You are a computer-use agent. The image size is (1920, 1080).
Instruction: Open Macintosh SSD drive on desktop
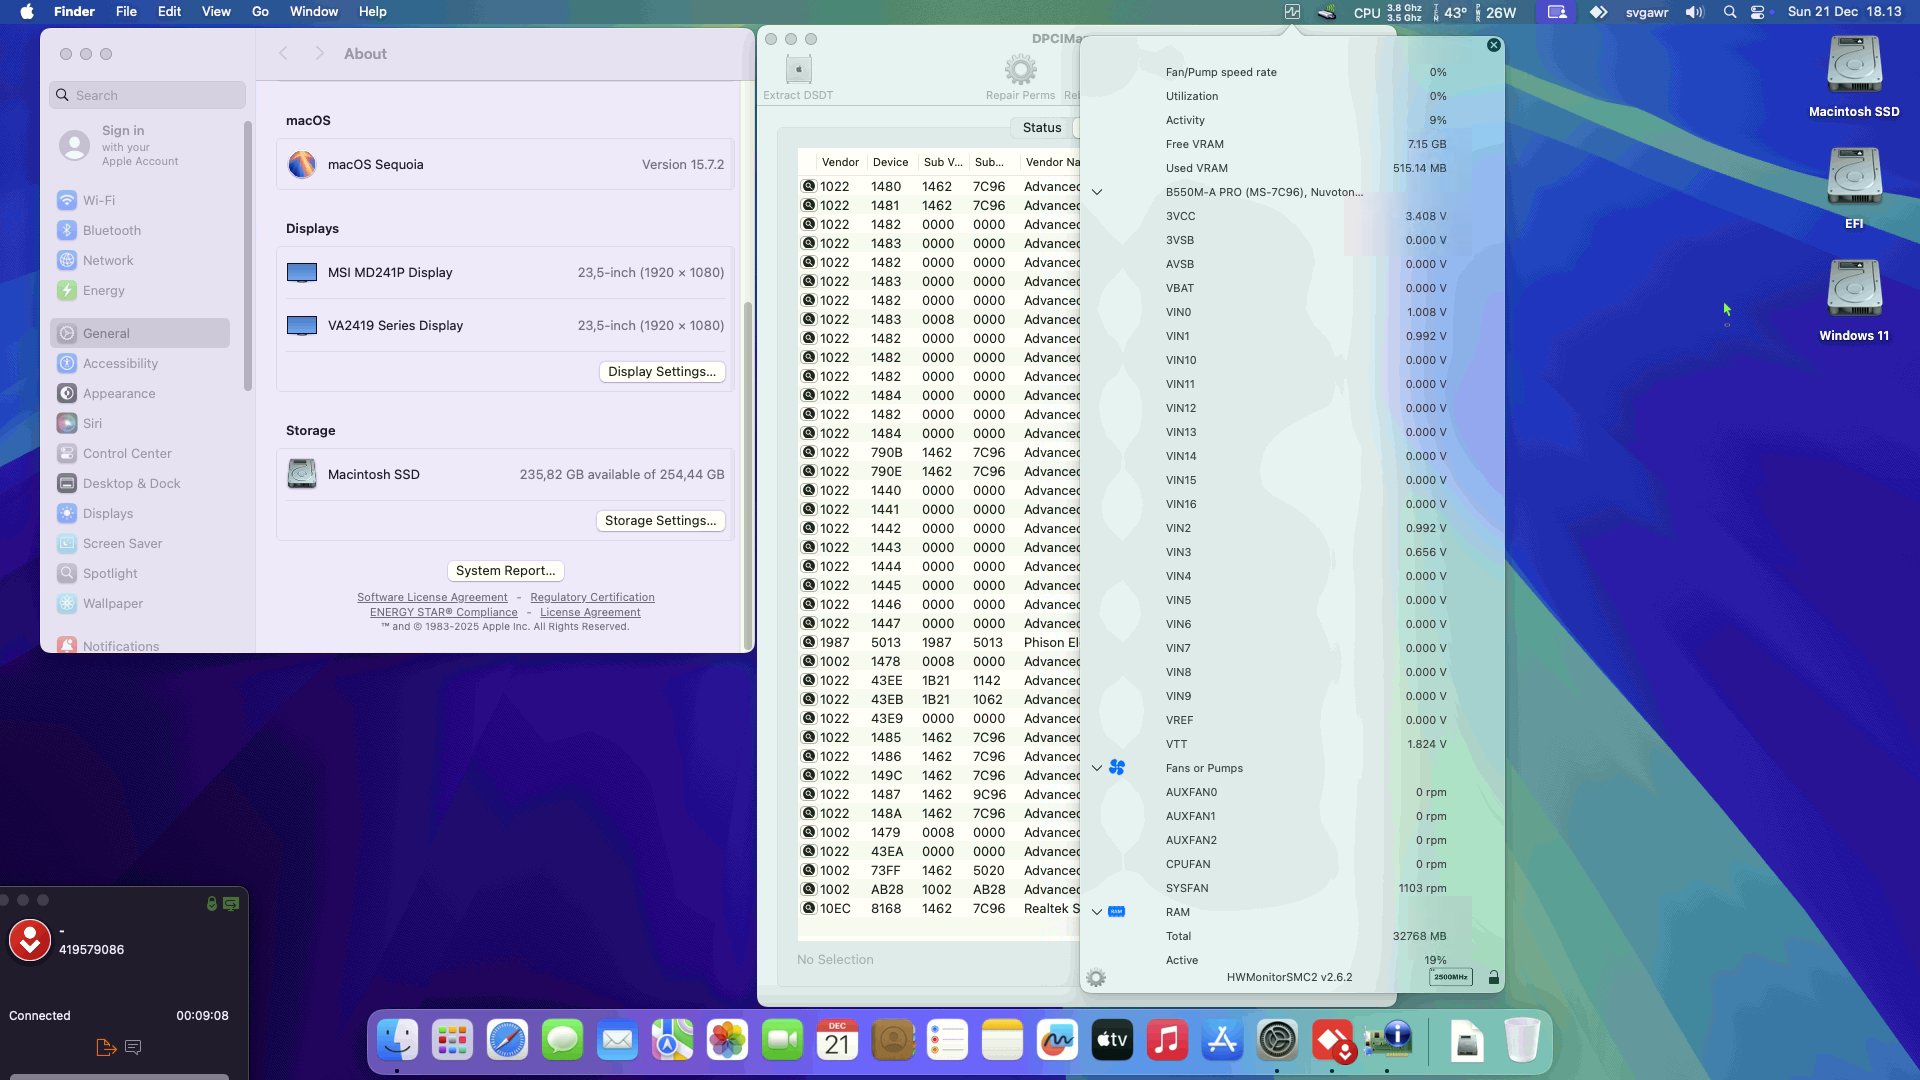[x=1854, y=77]
